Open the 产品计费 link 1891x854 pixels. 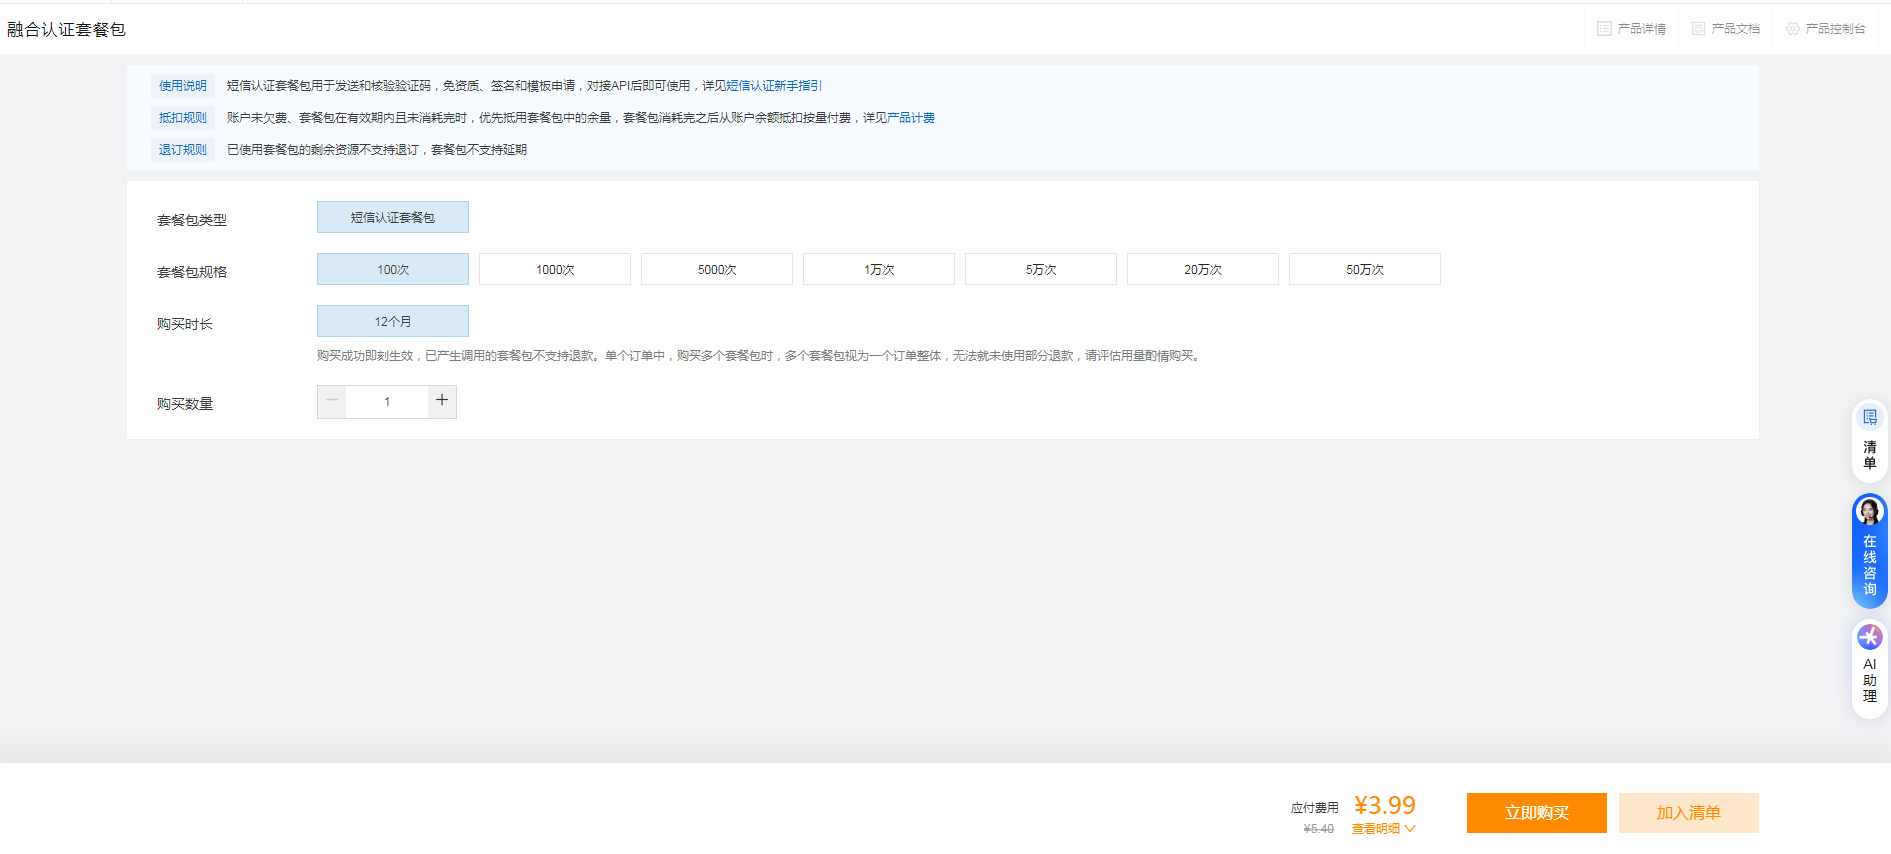(x=911, y=118)
